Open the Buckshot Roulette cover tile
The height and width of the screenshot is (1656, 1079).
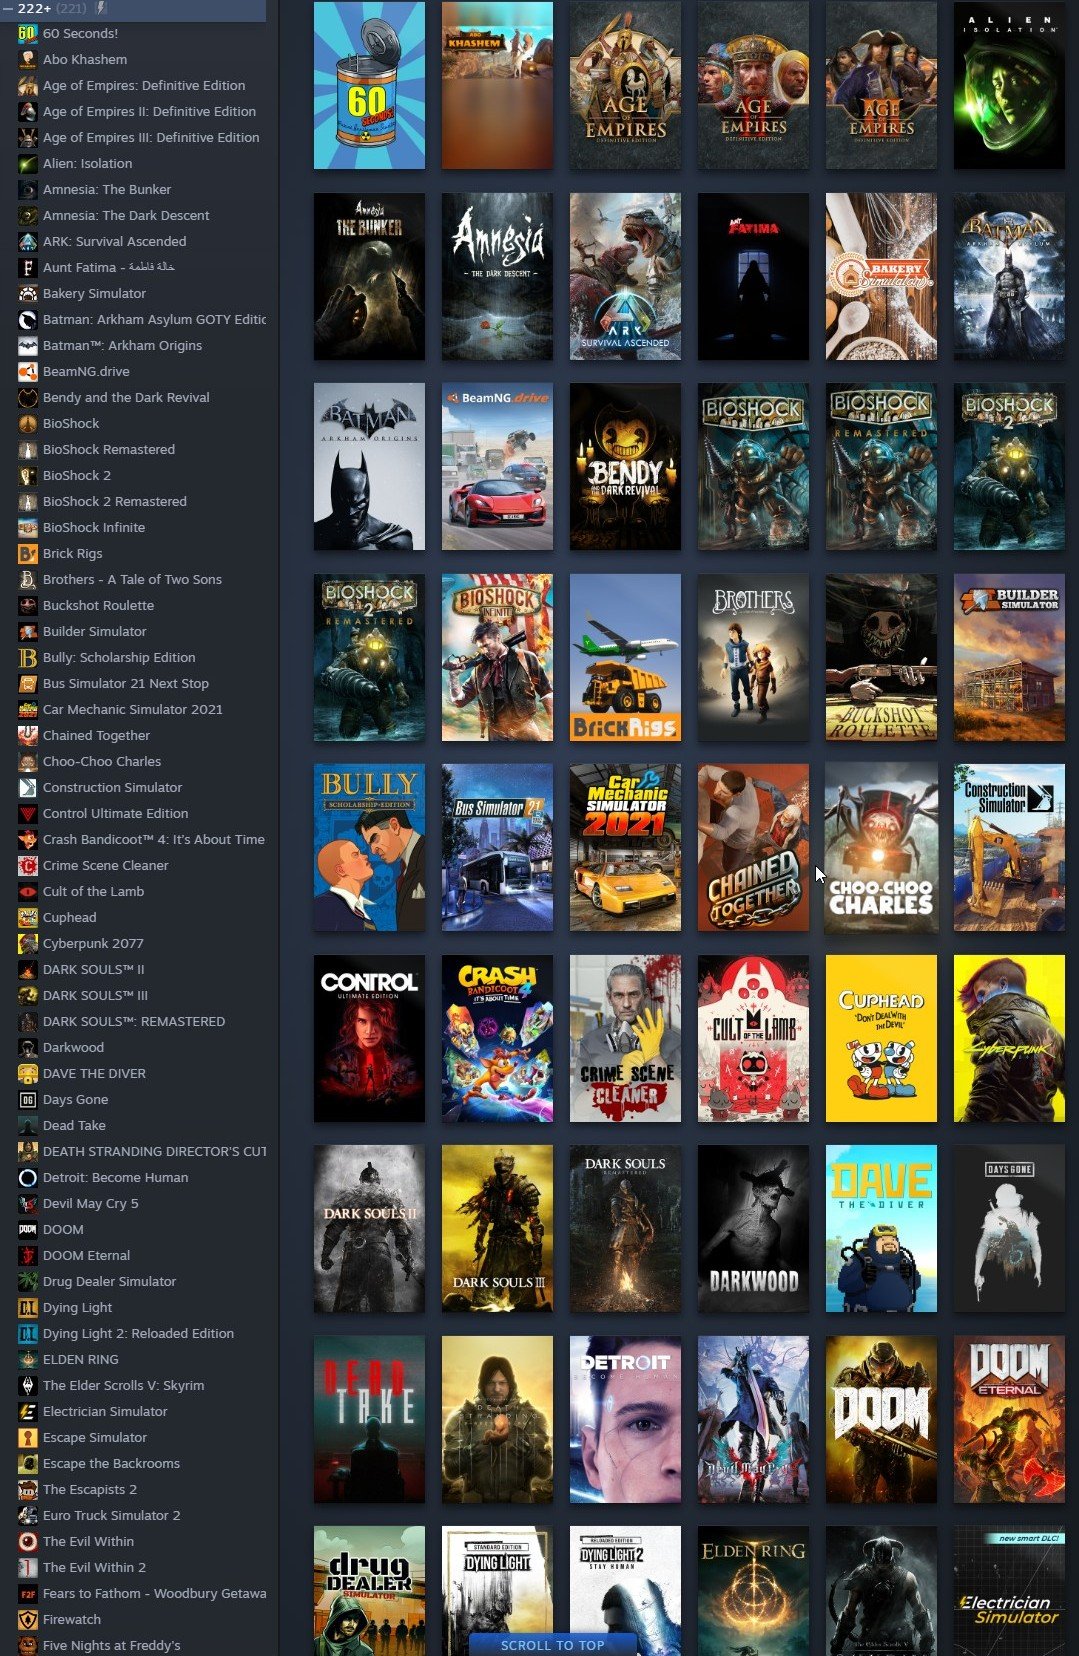pos(881,657)
